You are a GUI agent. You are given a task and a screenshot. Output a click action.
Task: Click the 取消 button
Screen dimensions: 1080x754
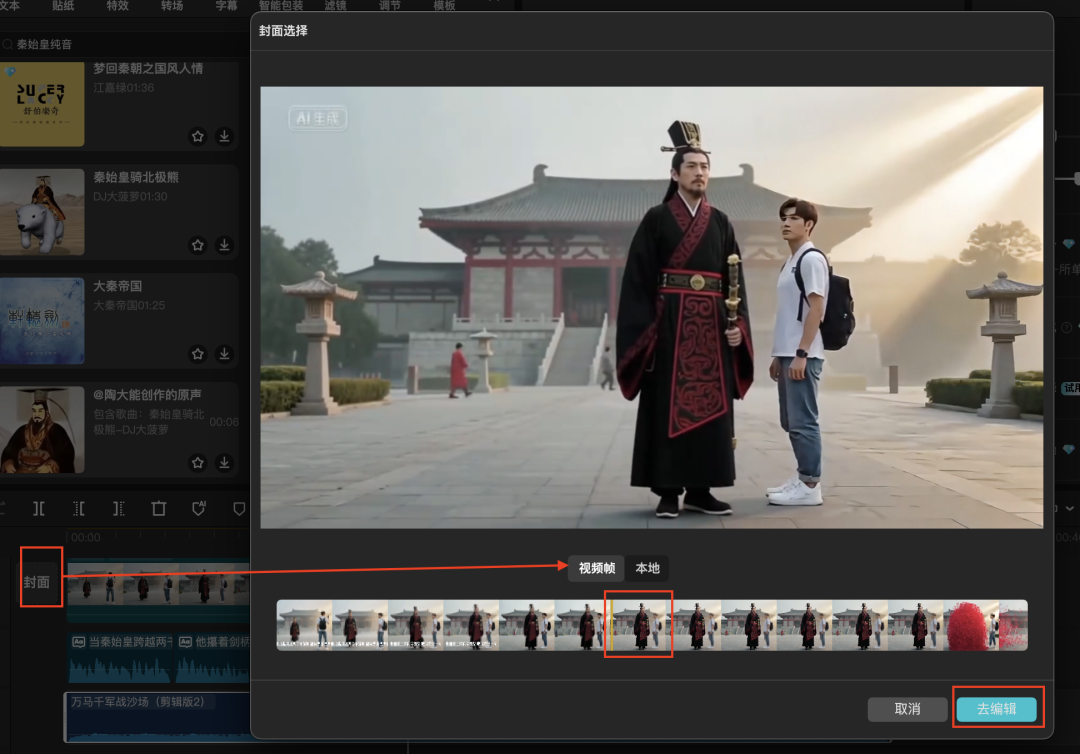tap(907, 709)
